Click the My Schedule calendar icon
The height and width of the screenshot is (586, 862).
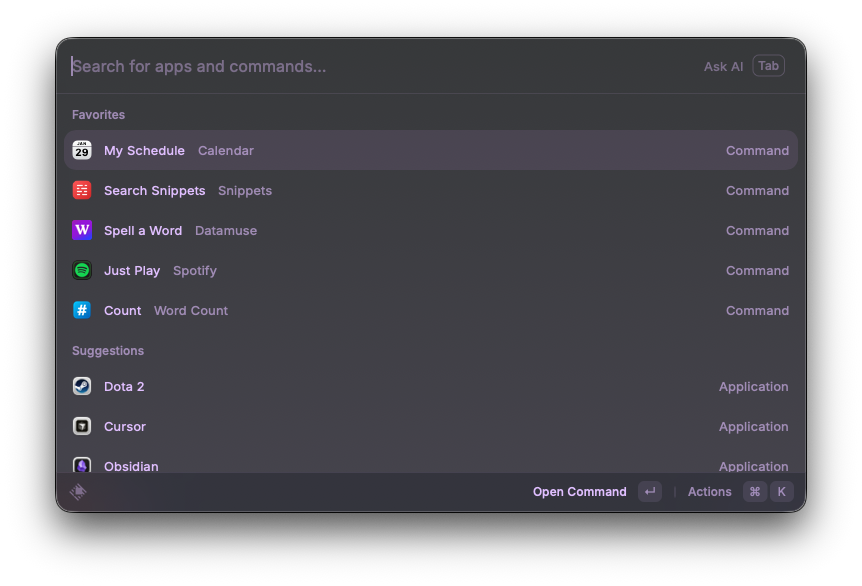(82, 150)
